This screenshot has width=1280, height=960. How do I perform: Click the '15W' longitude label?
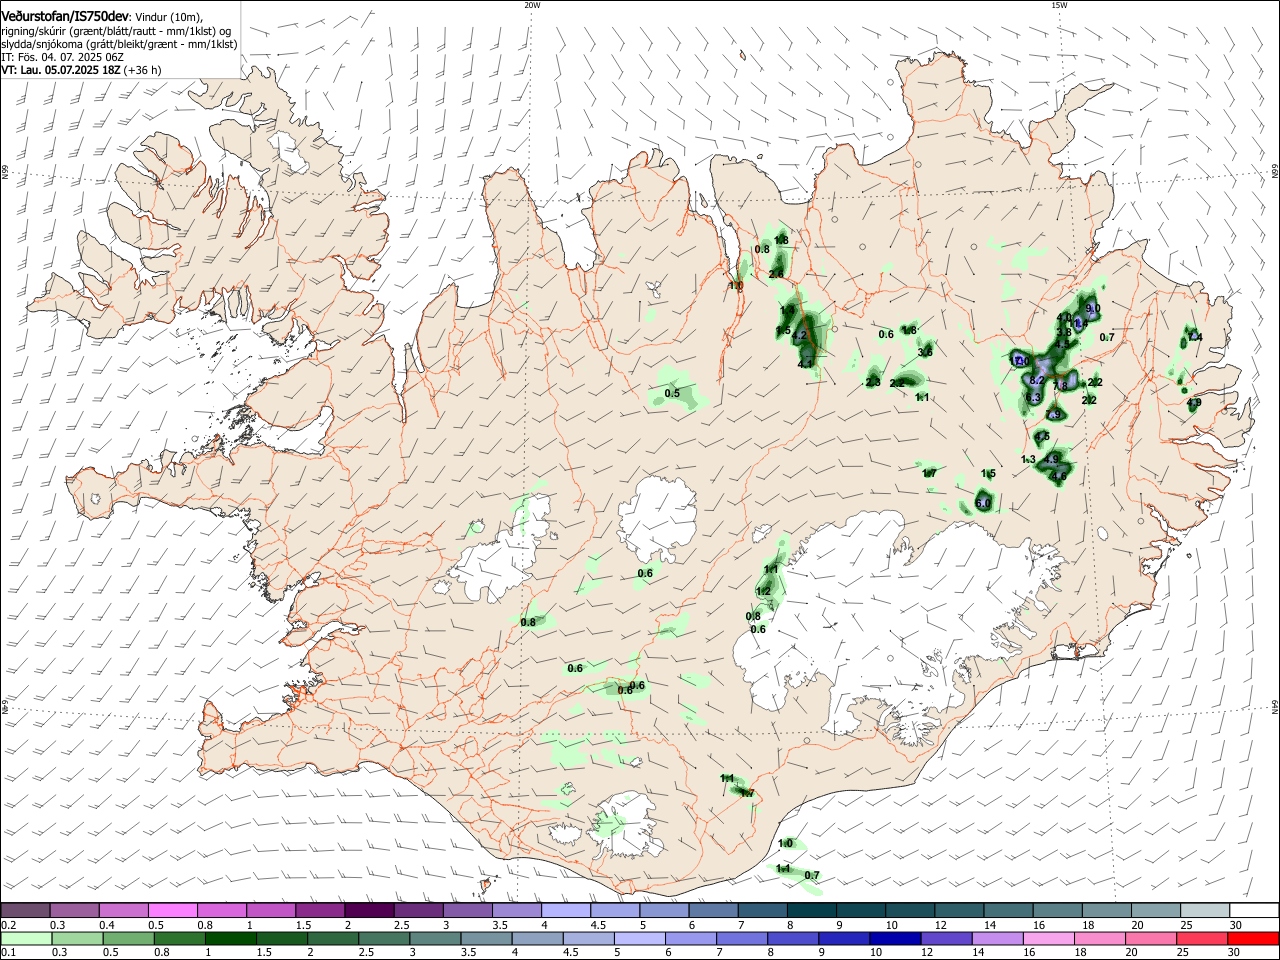point(1059,5)
